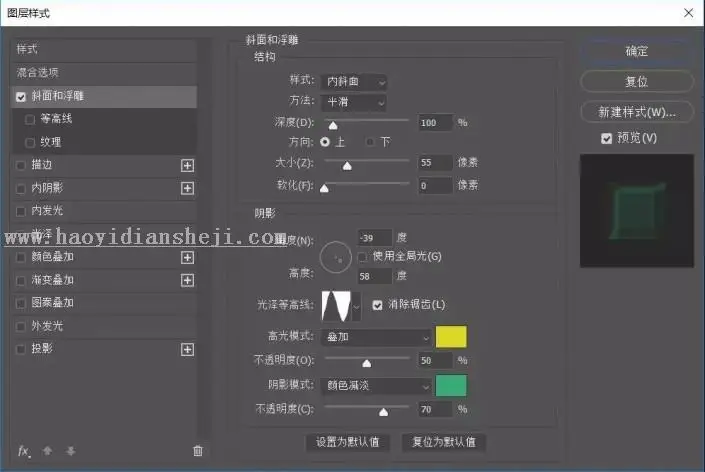
Task: Open the 高光模式 blend mode dropdown
Action: 376,337
